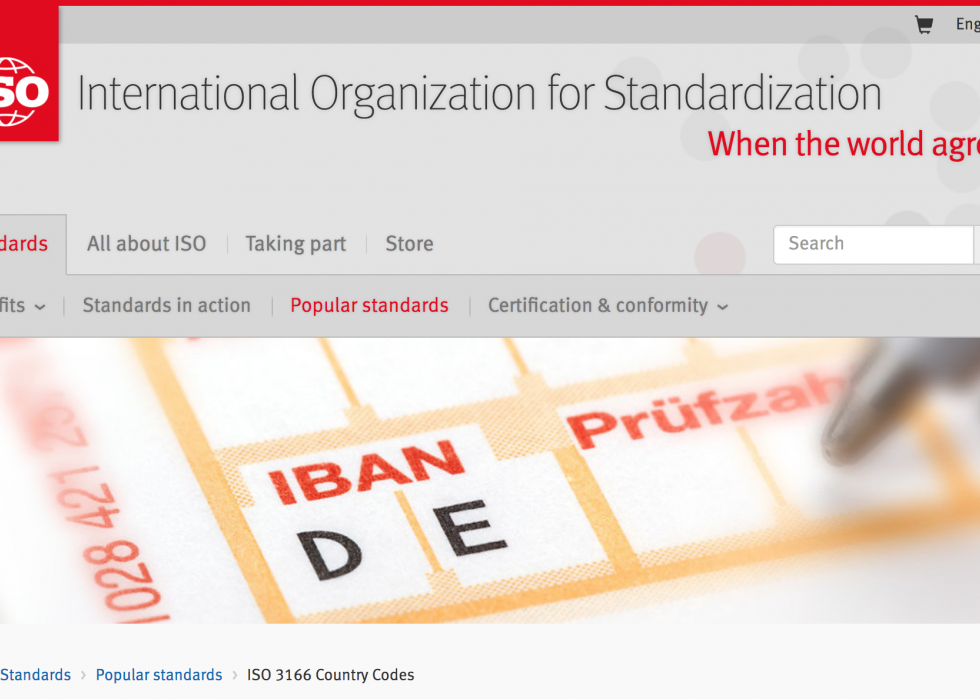Viewport: 980px width, 699px height.
Task: Go to the Store section
Action: tap(409, 244)
